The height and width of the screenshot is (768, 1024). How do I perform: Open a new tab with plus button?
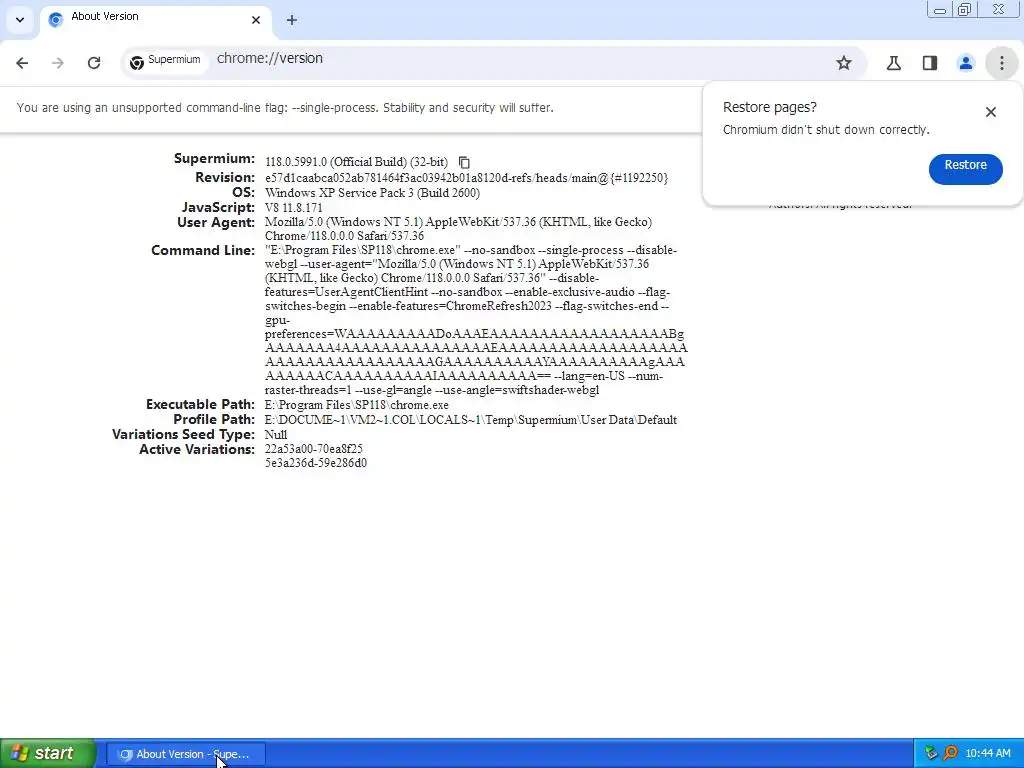click(x=292, y=20)
